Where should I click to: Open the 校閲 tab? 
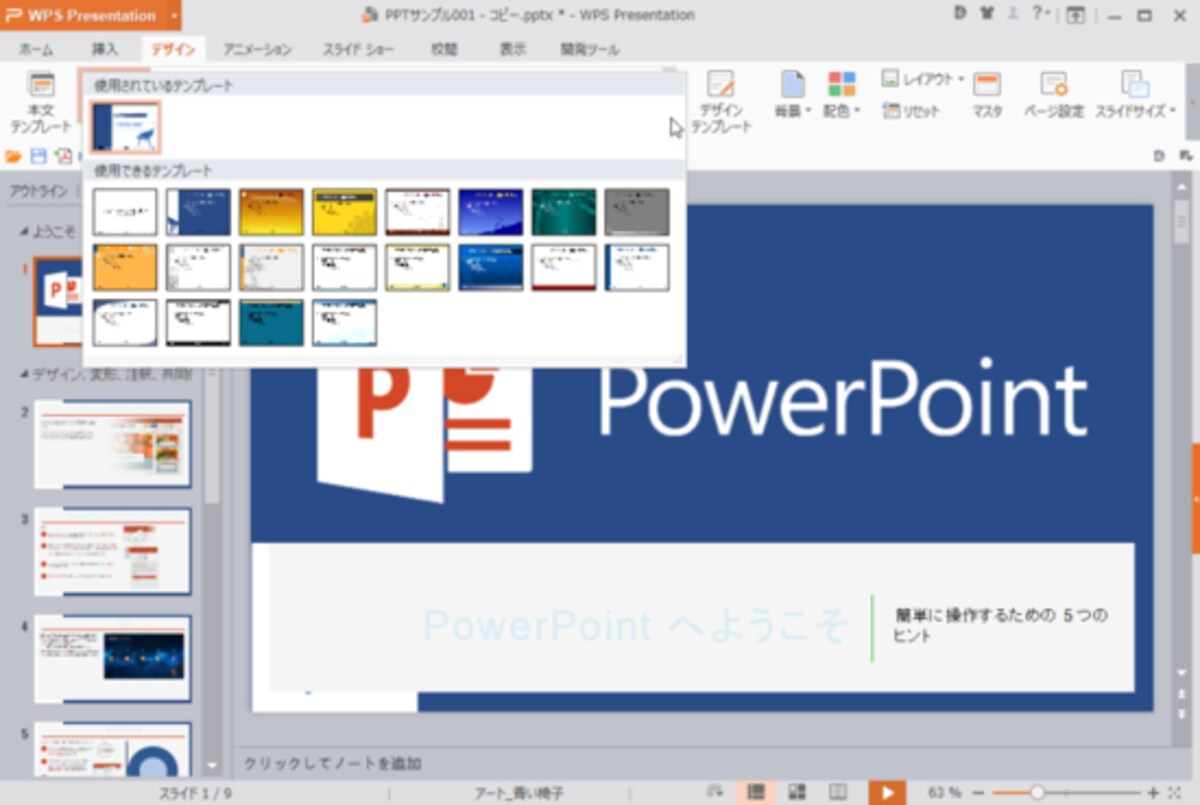[445, 49]
